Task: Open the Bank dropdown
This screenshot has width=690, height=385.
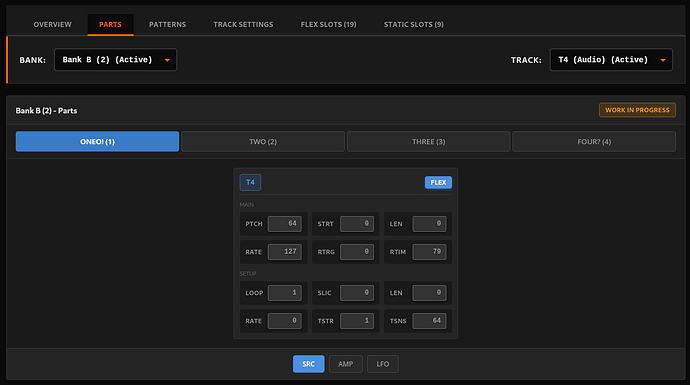Action: point(115,60)
